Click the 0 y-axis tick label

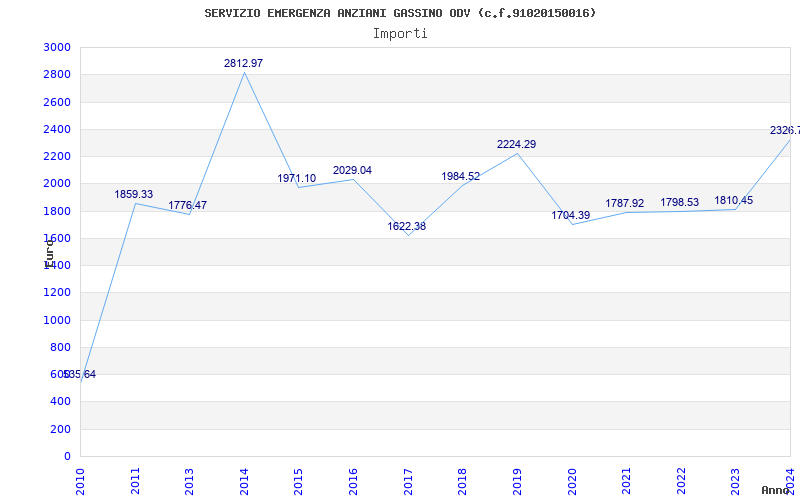click(x=67, y=456)
